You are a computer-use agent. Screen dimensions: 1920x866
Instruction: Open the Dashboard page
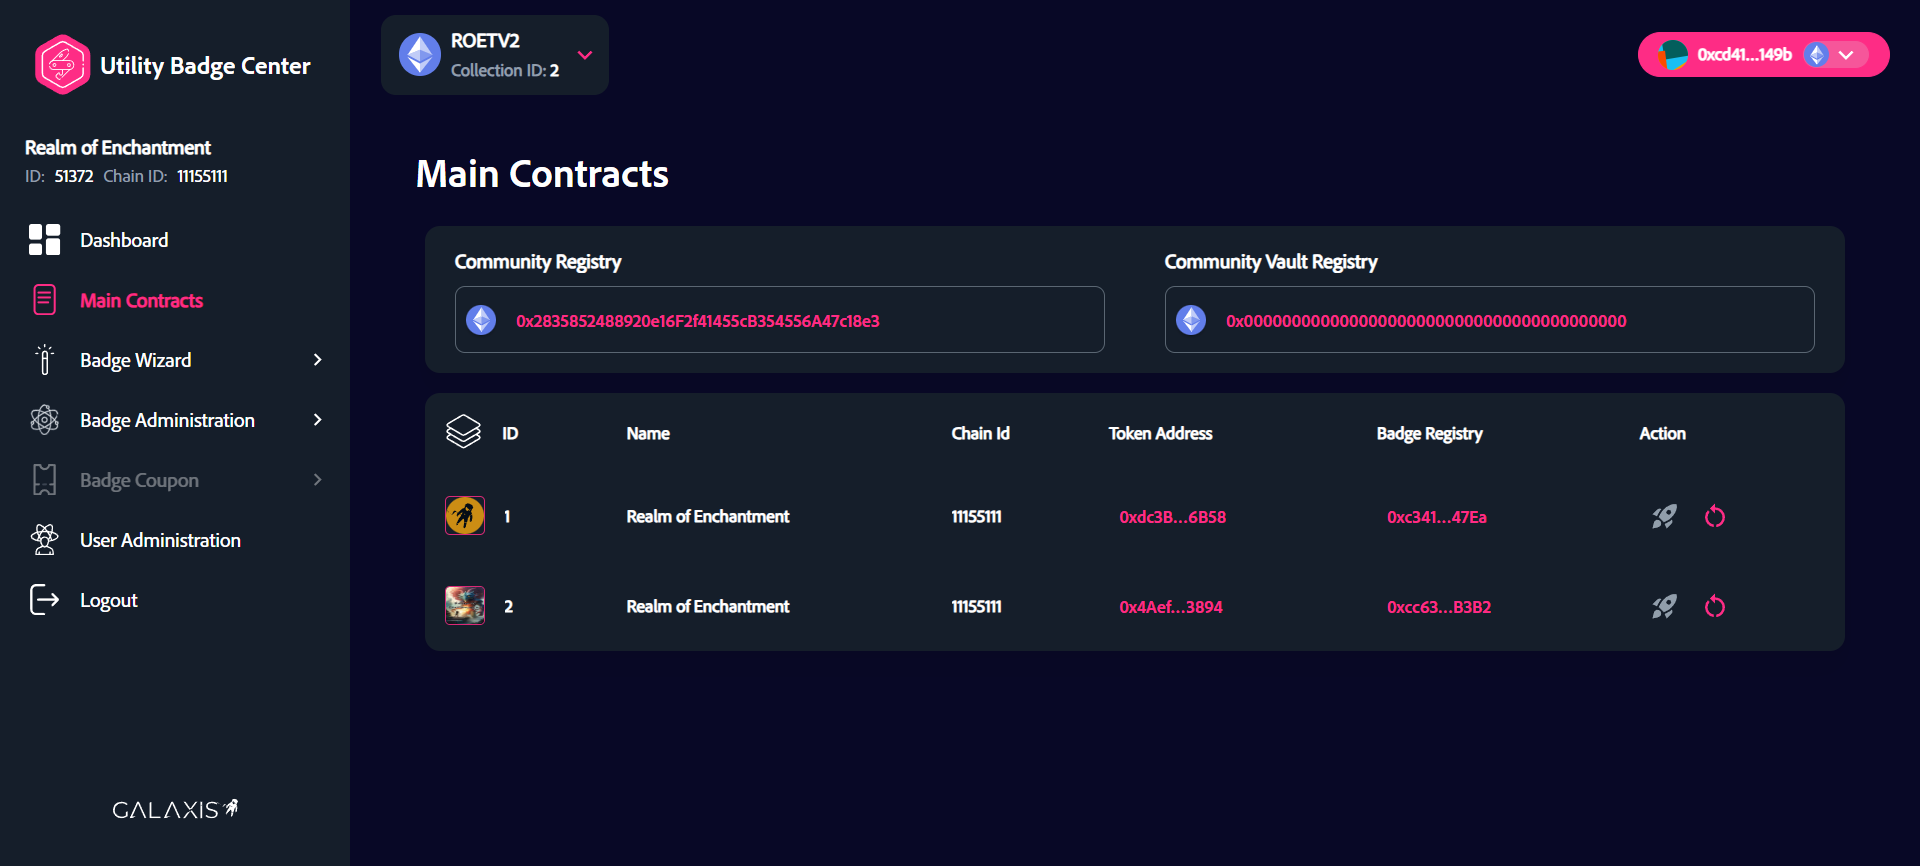124,240
